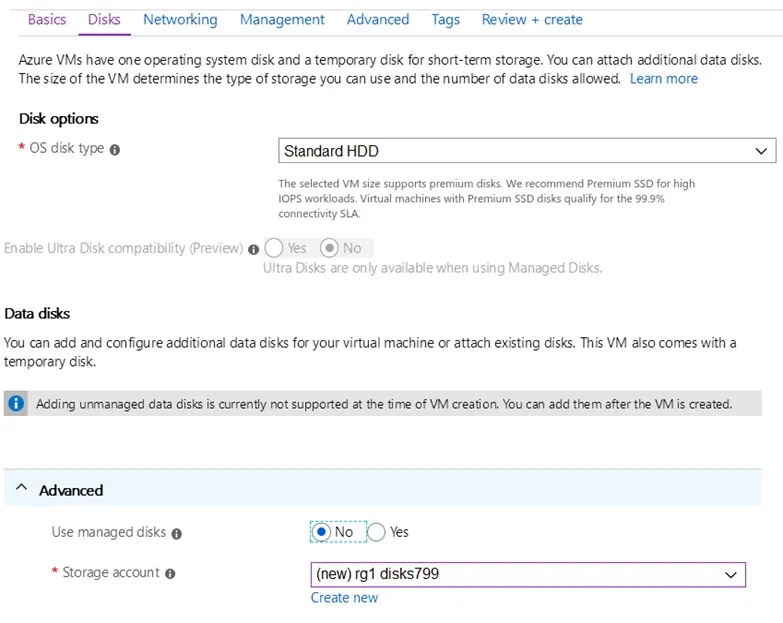Image resolution: width=783 pixels, height=623 pixels.
Task: Click the Advanced section header text
Action: pyautogui.click(x=71, y=490)
